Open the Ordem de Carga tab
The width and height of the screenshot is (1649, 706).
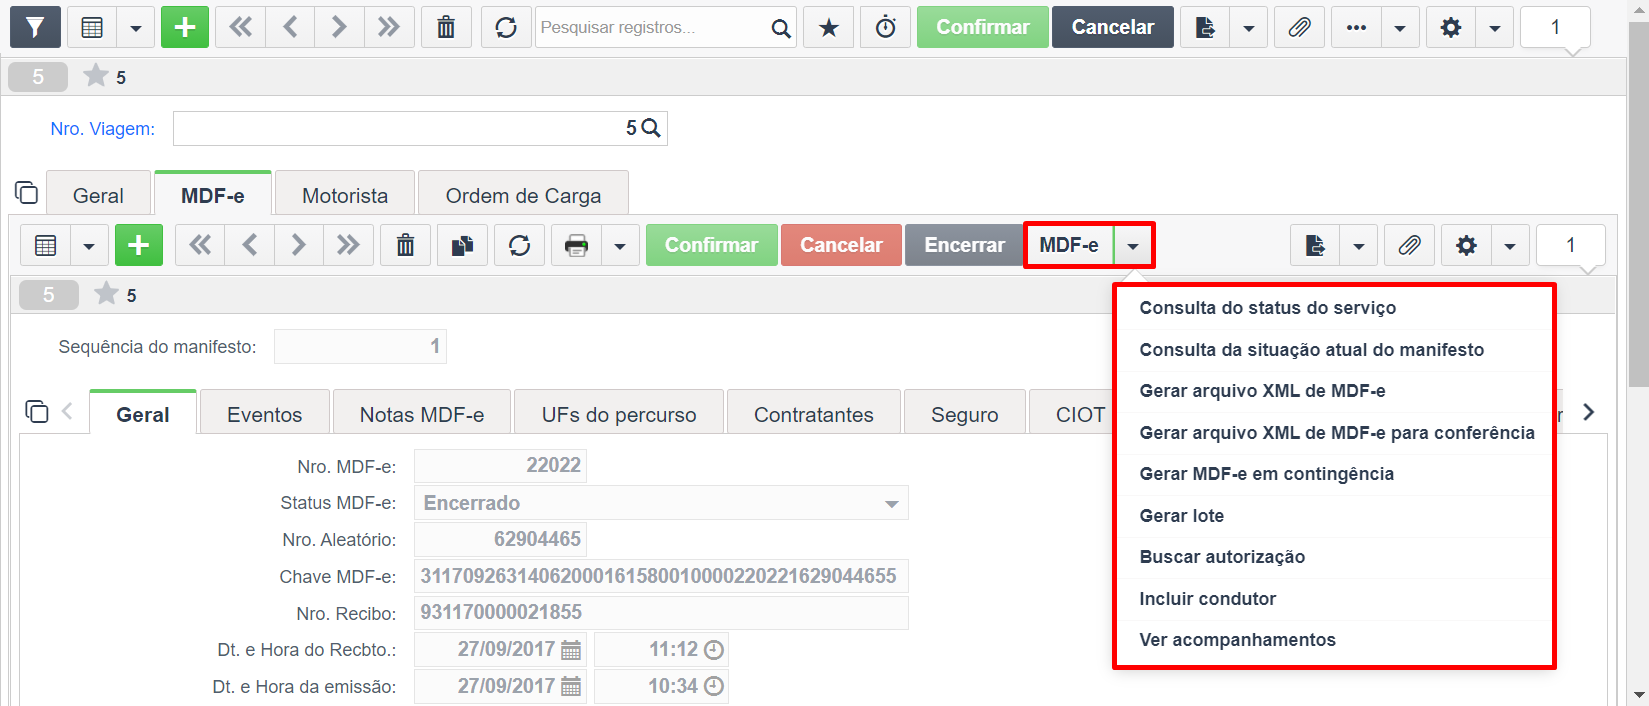coord(523,195)
